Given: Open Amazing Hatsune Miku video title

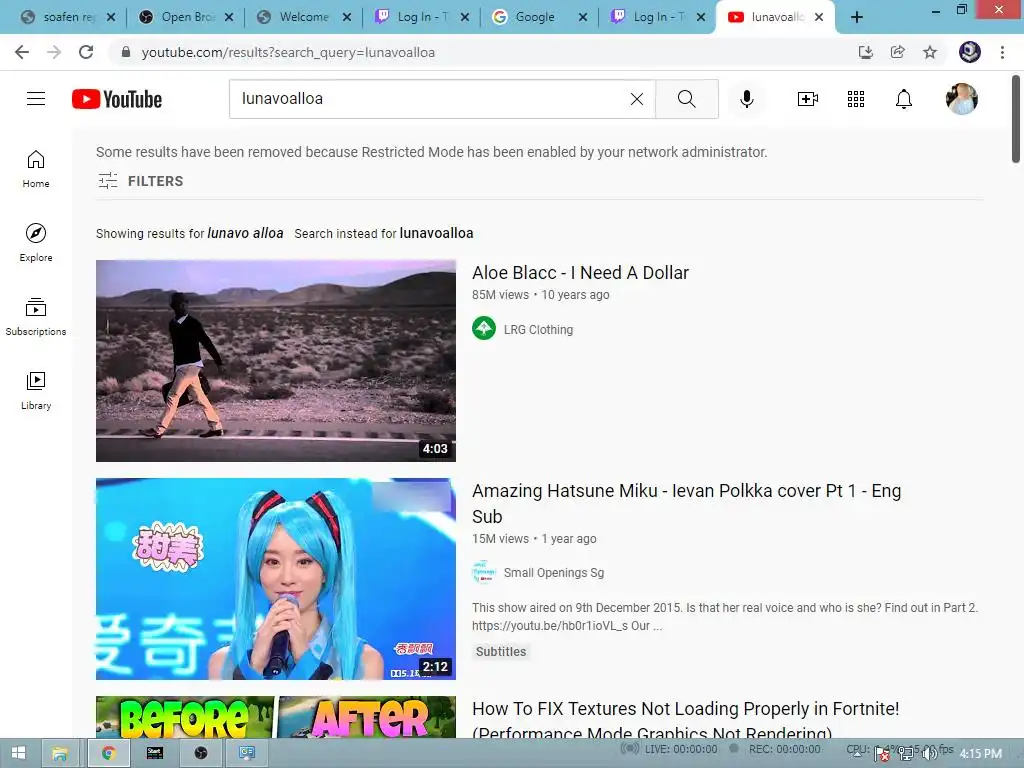Looking at the screenshot, I should click(x=686, y=504).
